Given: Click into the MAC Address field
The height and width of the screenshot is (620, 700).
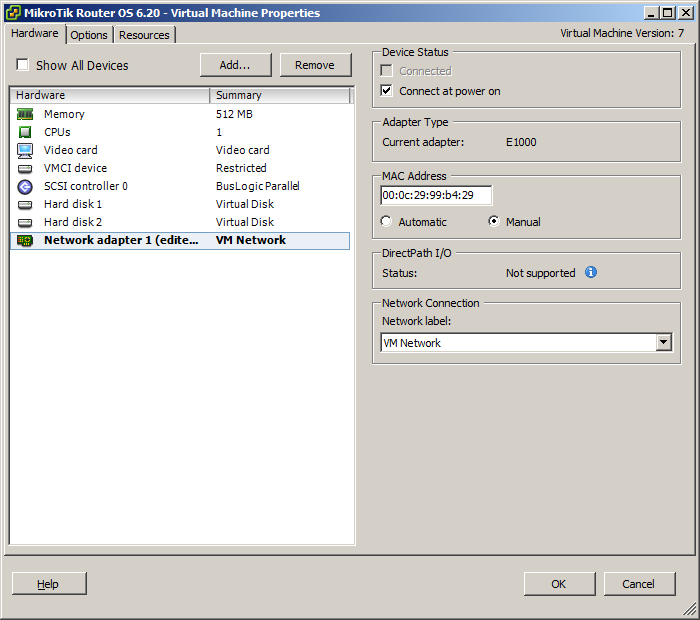Looking at the screenshot, I should point(436,195).
